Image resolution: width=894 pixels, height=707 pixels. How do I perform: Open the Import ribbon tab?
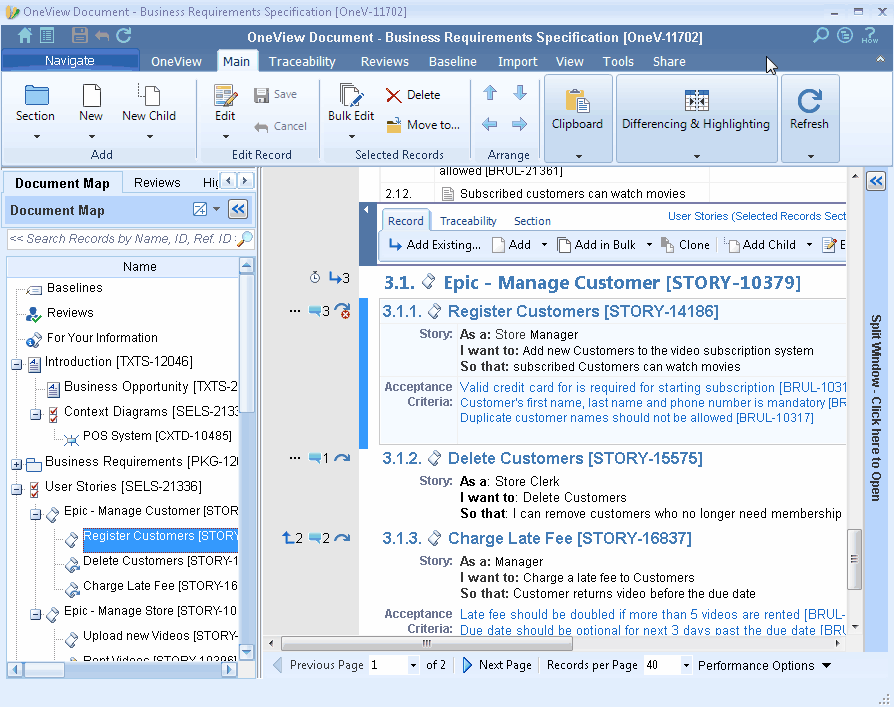(518, 62)
